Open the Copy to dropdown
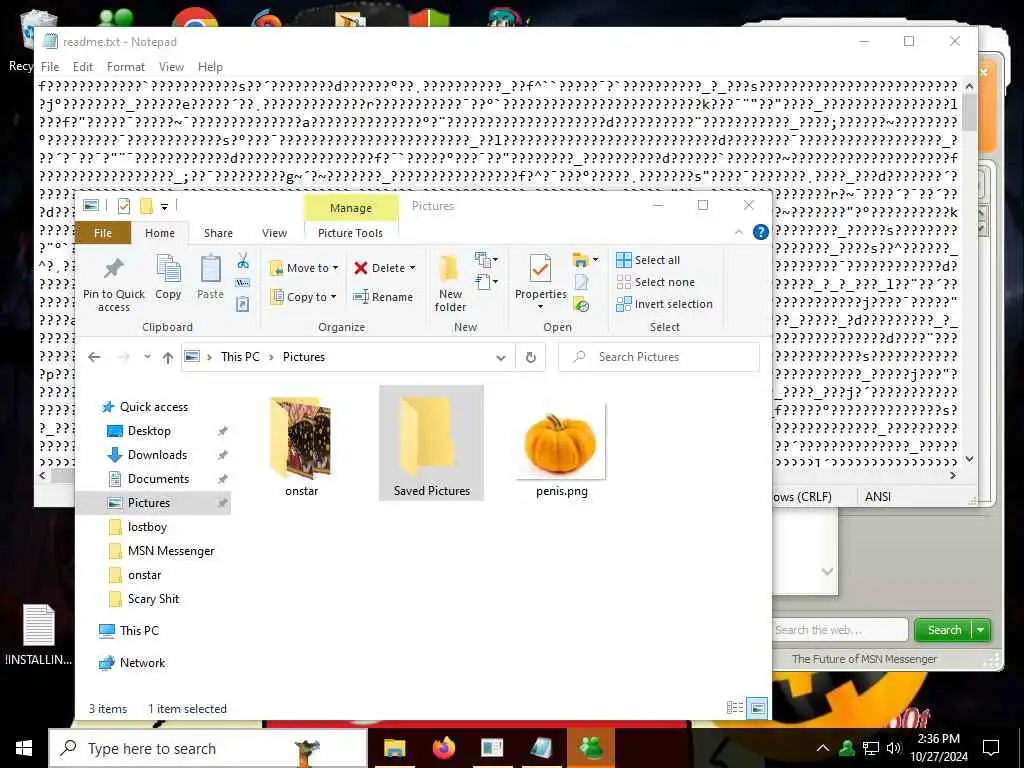This screenshot has height=768, width=1024. [304, 296]
